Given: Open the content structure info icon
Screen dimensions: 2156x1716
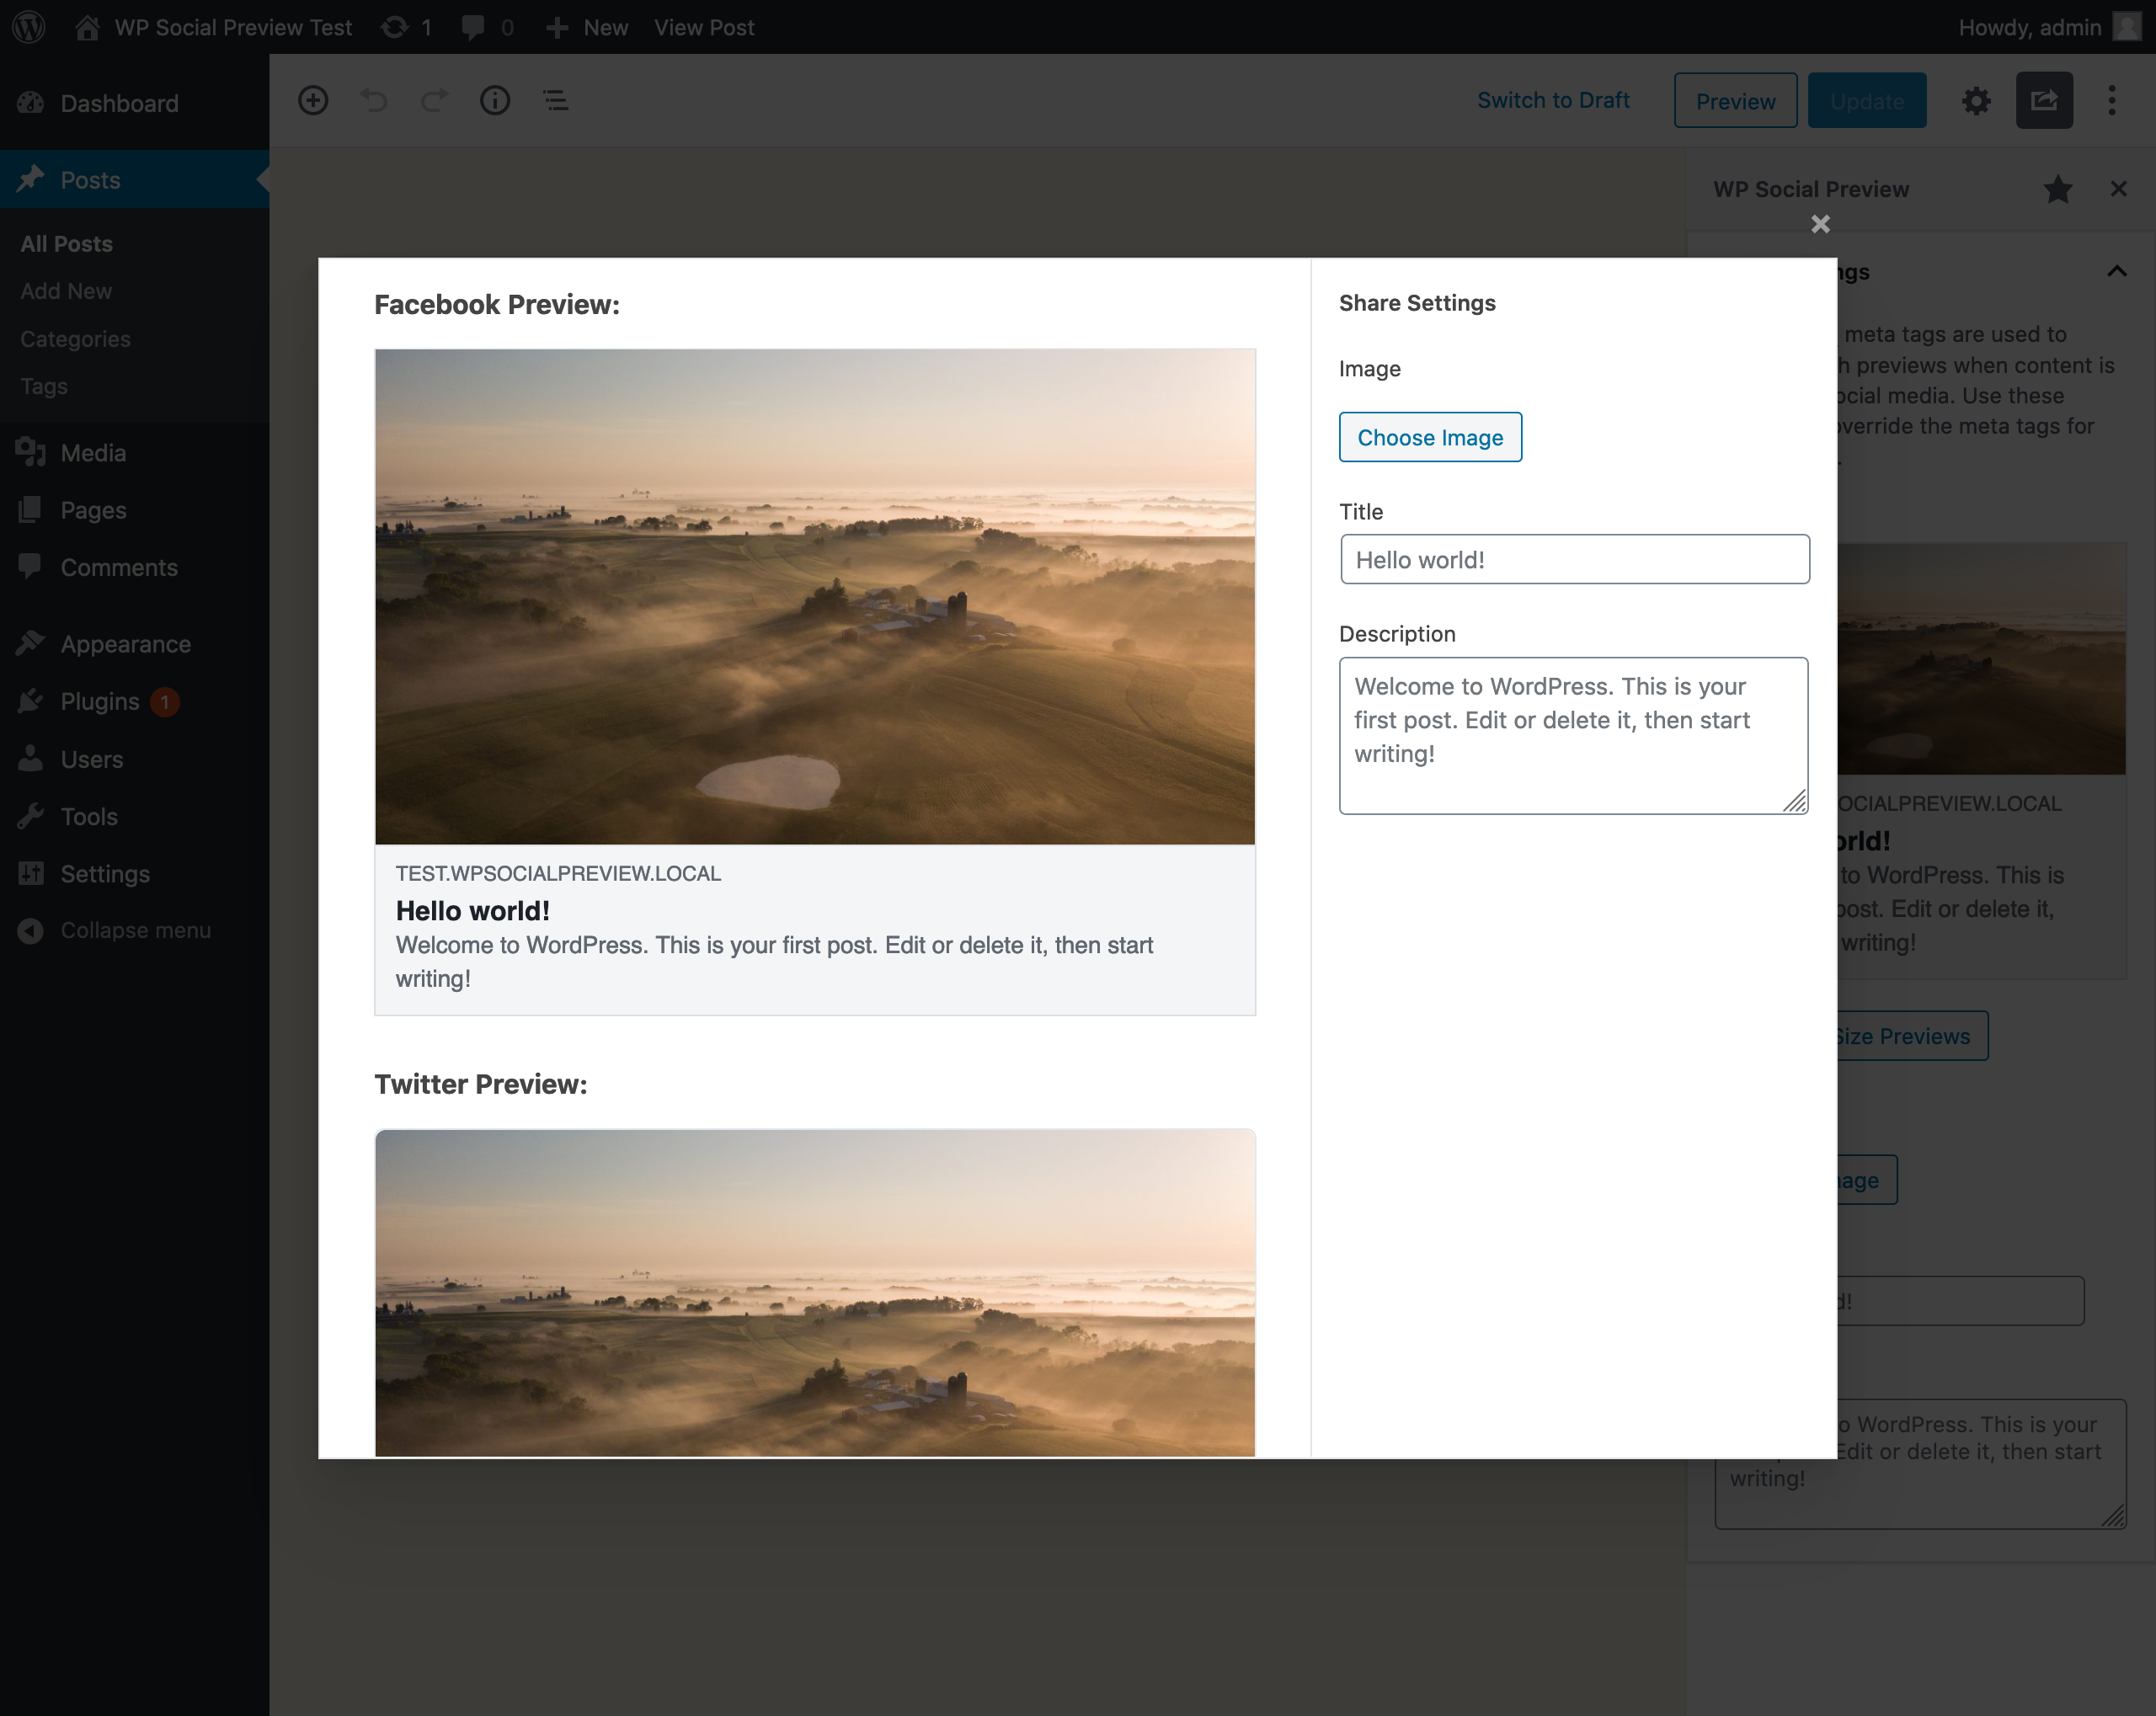Looking at the screenshot, I should [x=495, y=100].
